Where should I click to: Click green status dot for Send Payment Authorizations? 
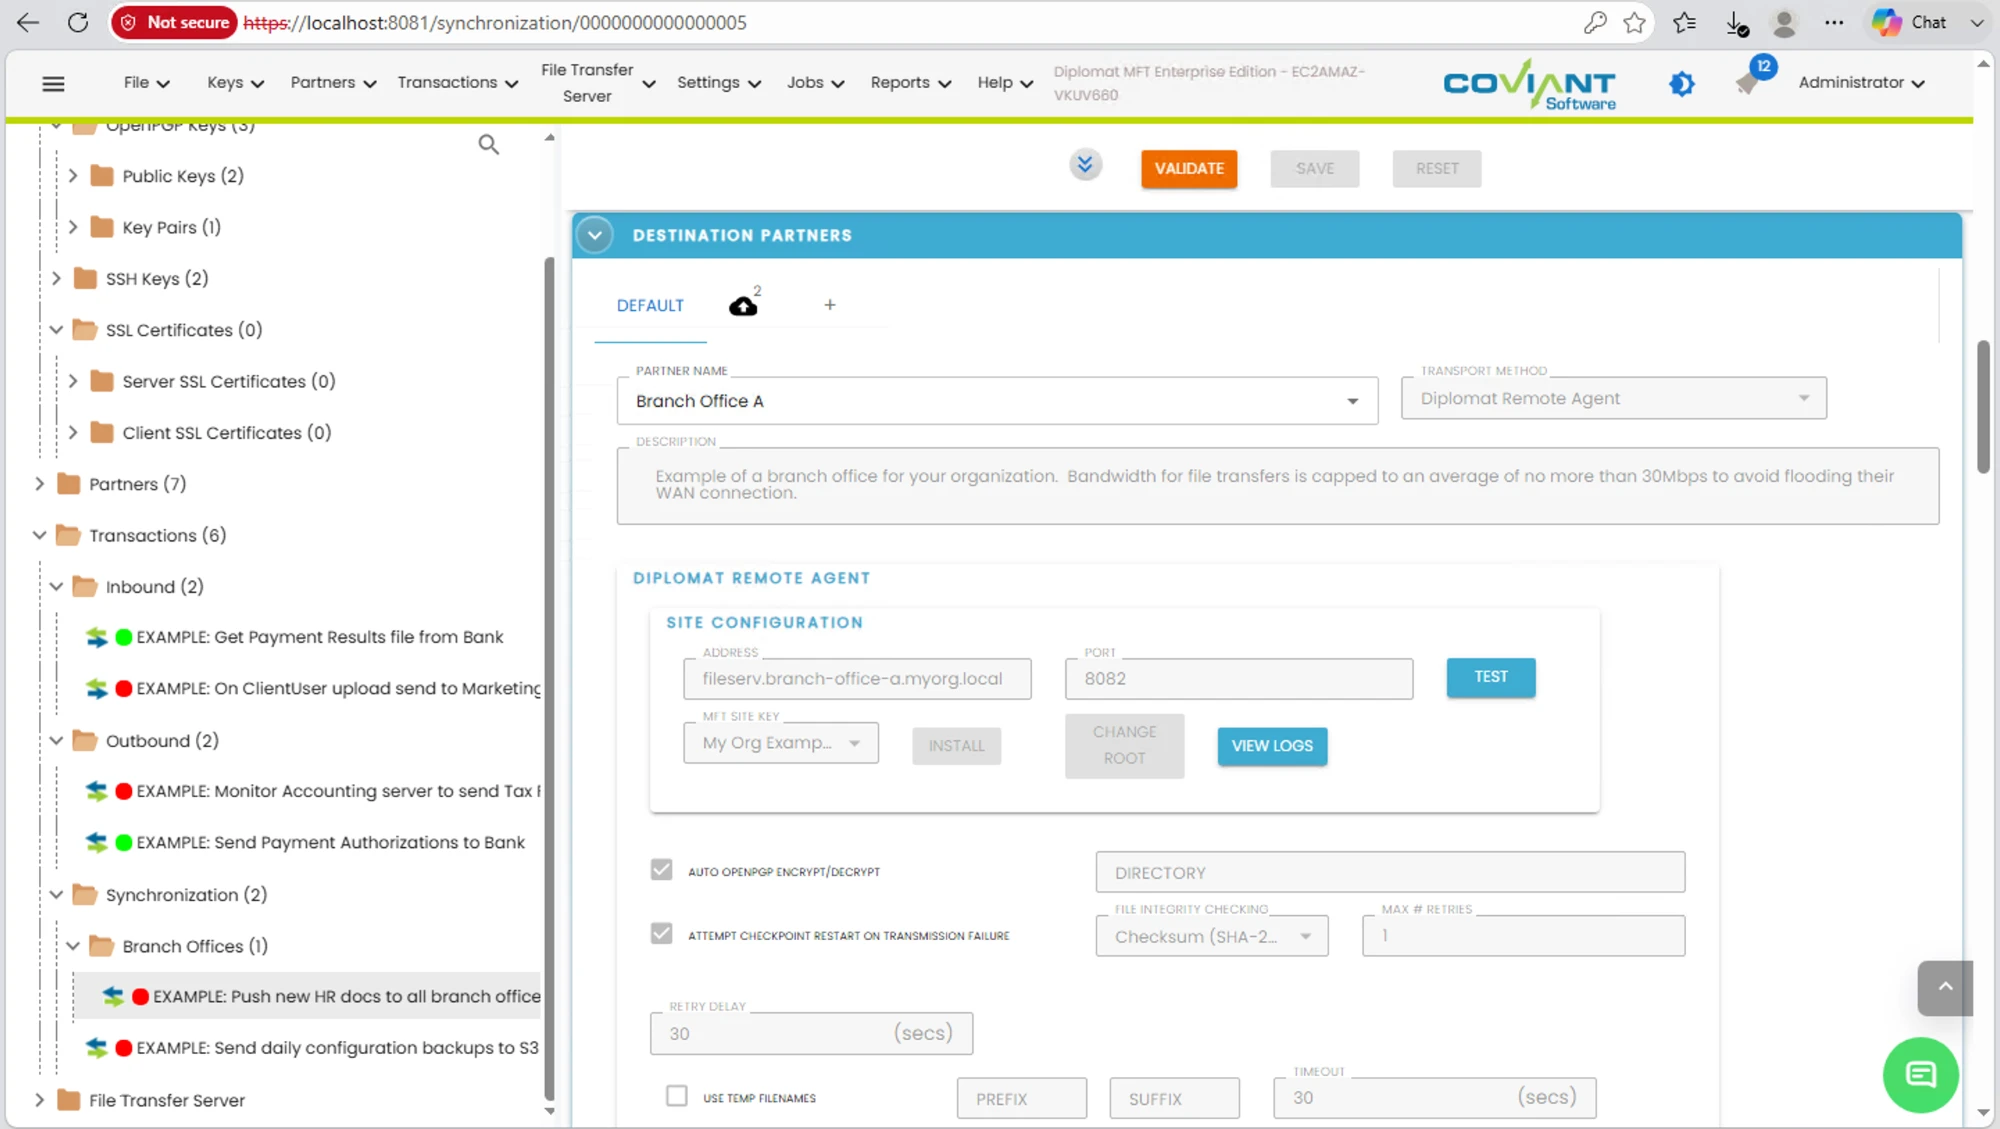tap(124, 842)
